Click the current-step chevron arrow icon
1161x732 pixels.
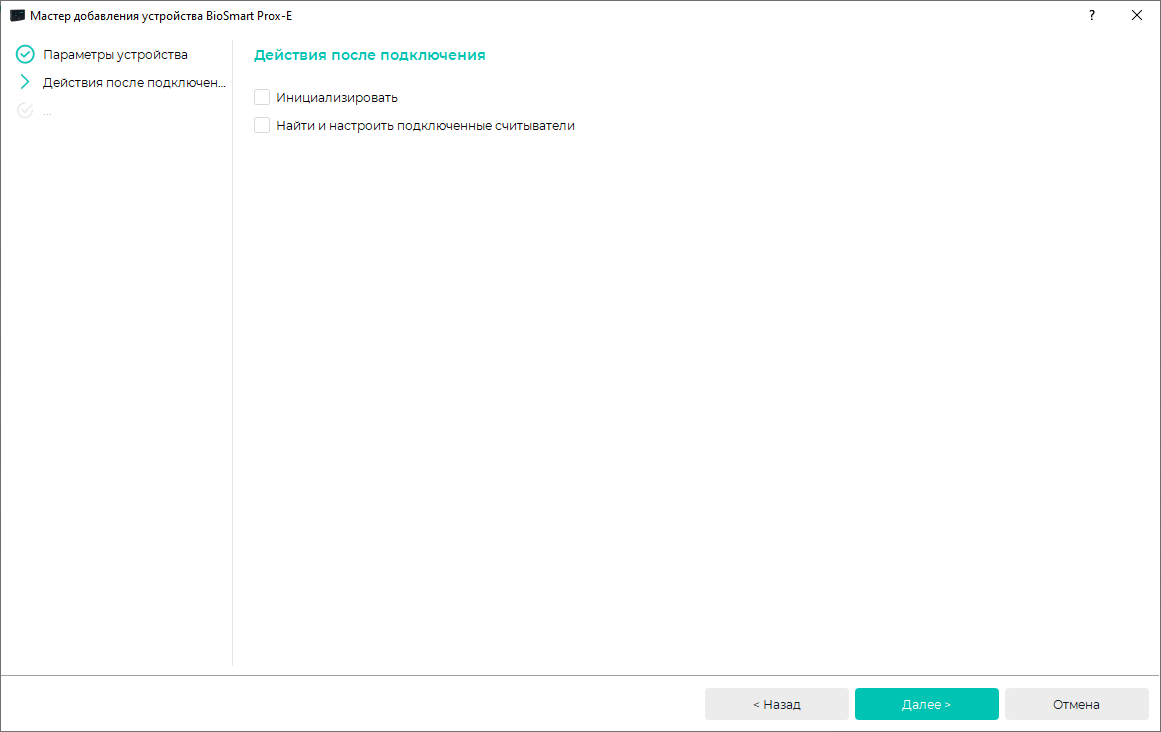(25, 81)
